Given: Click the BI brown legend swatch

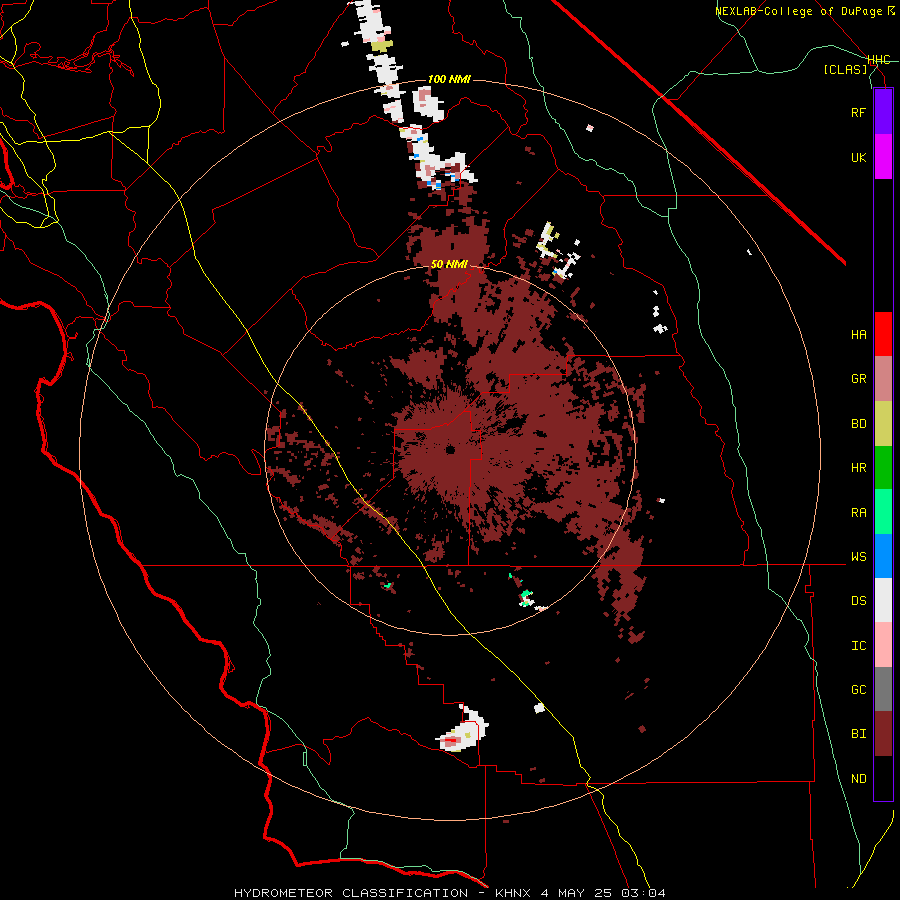Looking at the screenshot, I should point(883,734).
